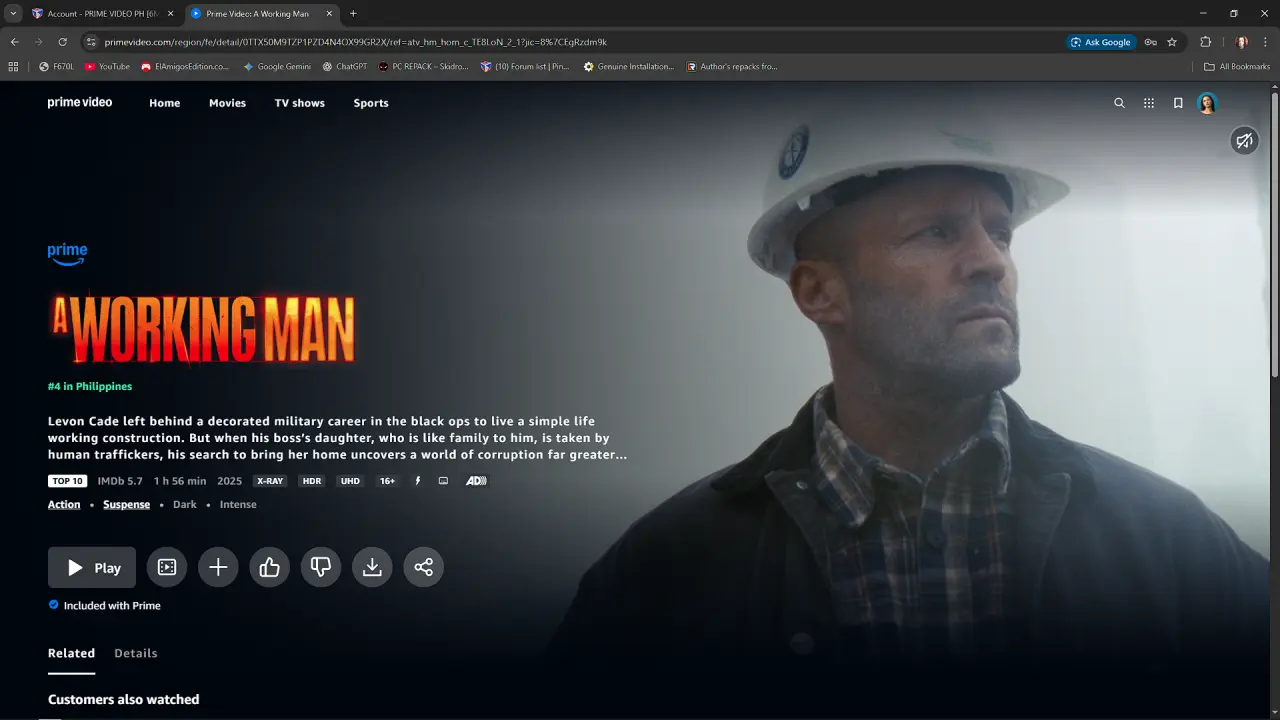The height and width of the screenshot is (720, 1280).
Task: Click the subtitles available icon
Action: pos(443,481)
